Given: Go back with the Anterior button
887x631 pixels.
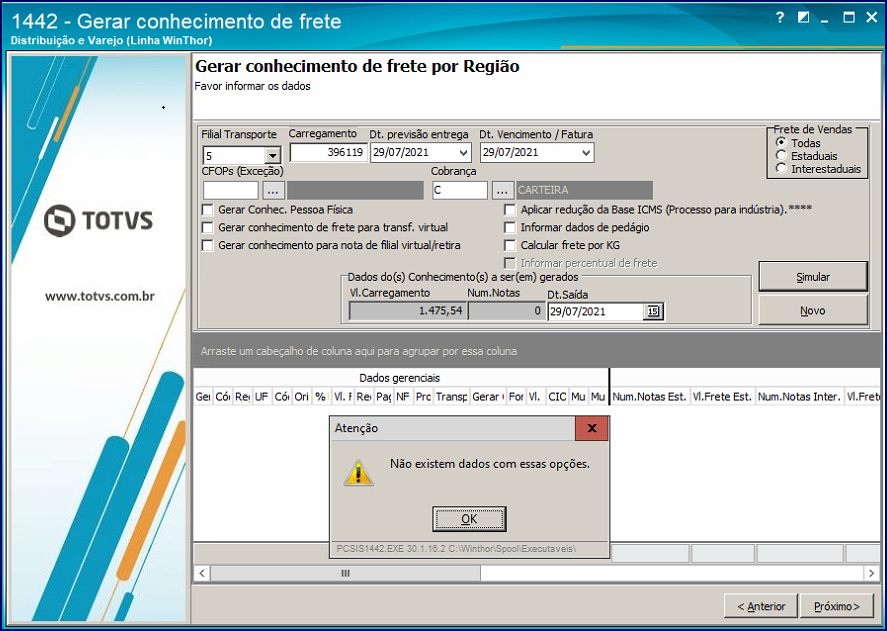Looking at the screenshot, I should pyautogui.click(x=761, y=606).
